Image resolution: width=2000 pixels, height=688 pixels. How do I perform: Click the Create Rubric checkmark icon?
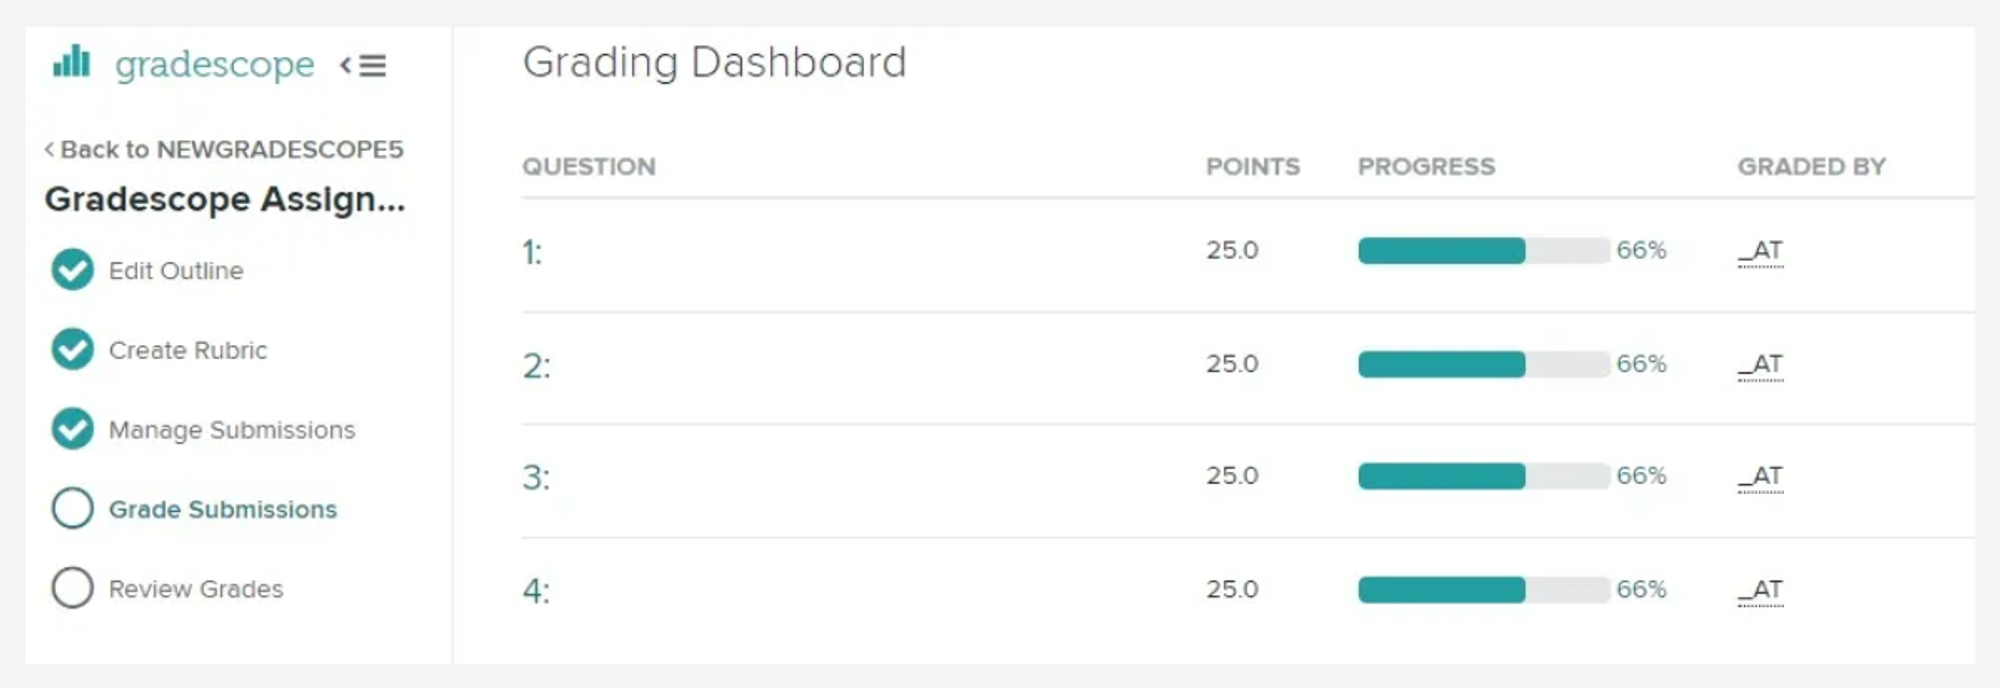point(72,349)
